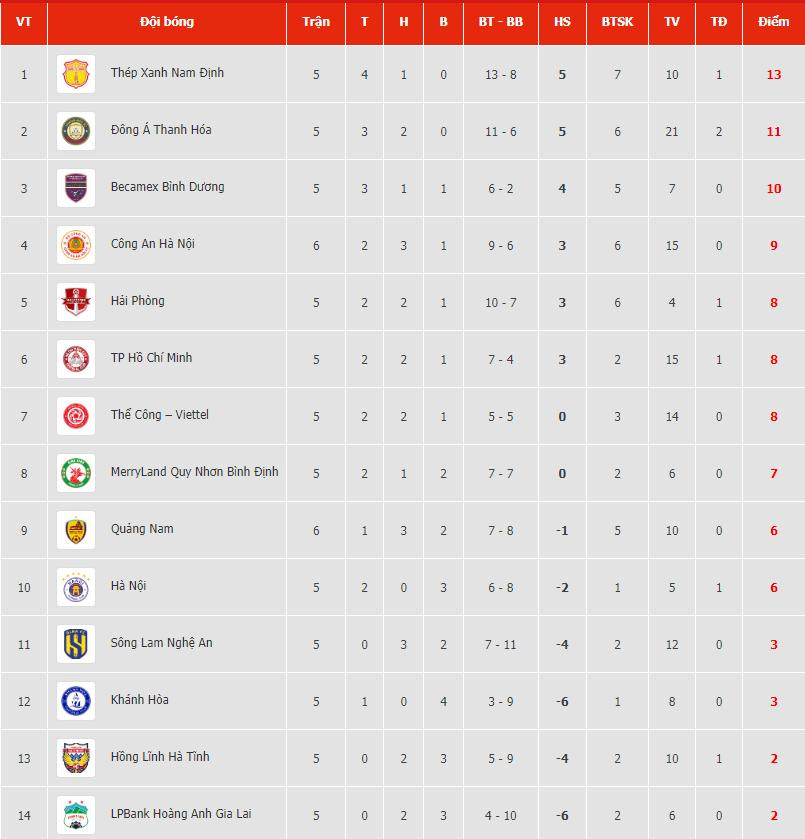Click the TP Hồ Chí Minh team logo
Image resolution: width=805 pixels, height=839 pixels.
[x=76, y=359]
